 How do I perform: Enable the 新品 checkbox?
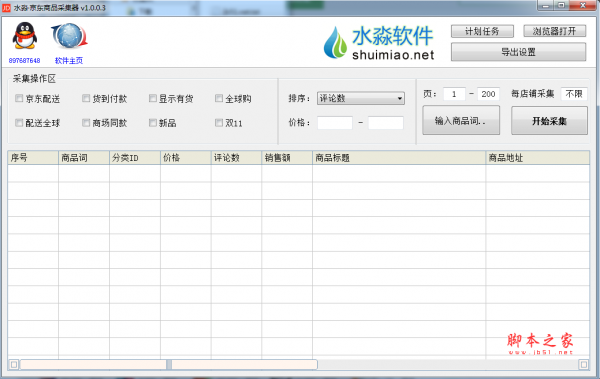pyautogui.click(x=152, y=123)
